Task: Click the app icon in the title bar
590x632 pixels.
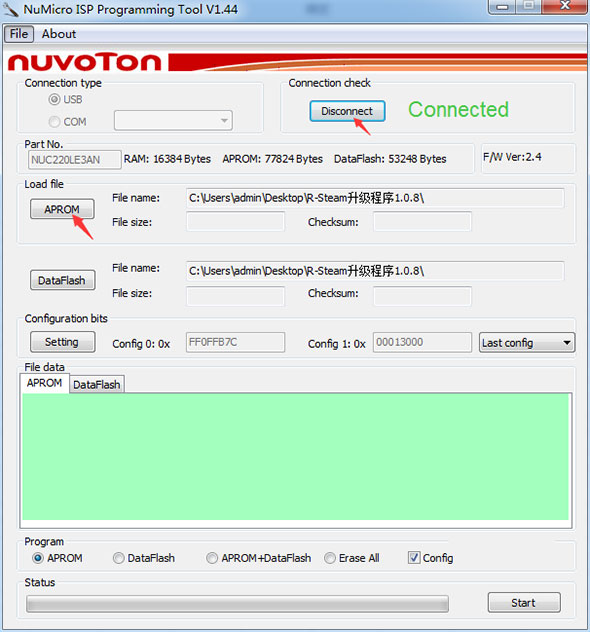Action: (10, 10)
